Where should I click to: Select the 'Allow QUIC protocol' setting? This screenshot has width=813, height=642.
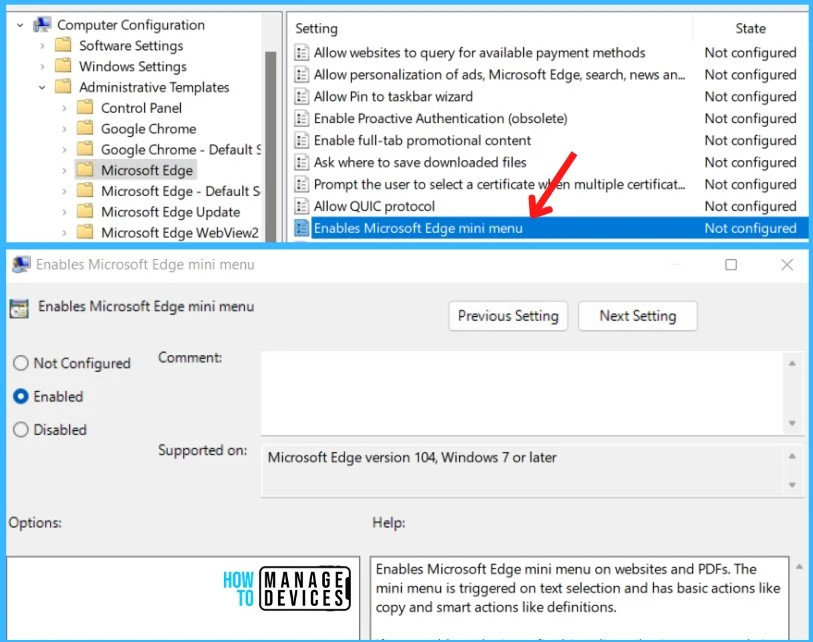point(374,206)
